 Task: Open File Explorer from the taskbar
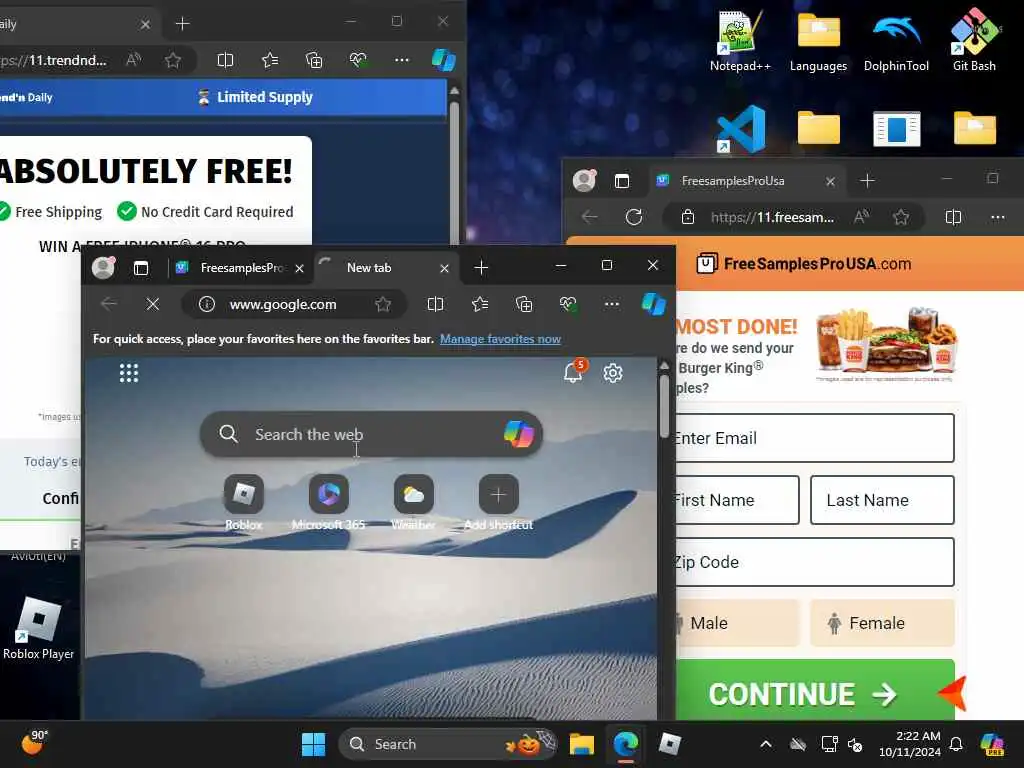581,744
